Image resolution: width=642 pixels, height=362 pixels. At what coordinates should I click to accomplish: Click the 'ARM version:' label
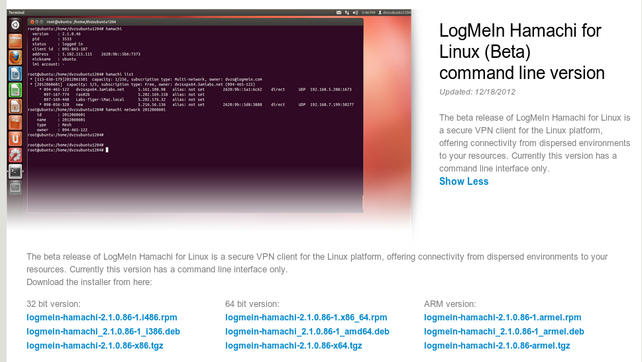(450, 304)
